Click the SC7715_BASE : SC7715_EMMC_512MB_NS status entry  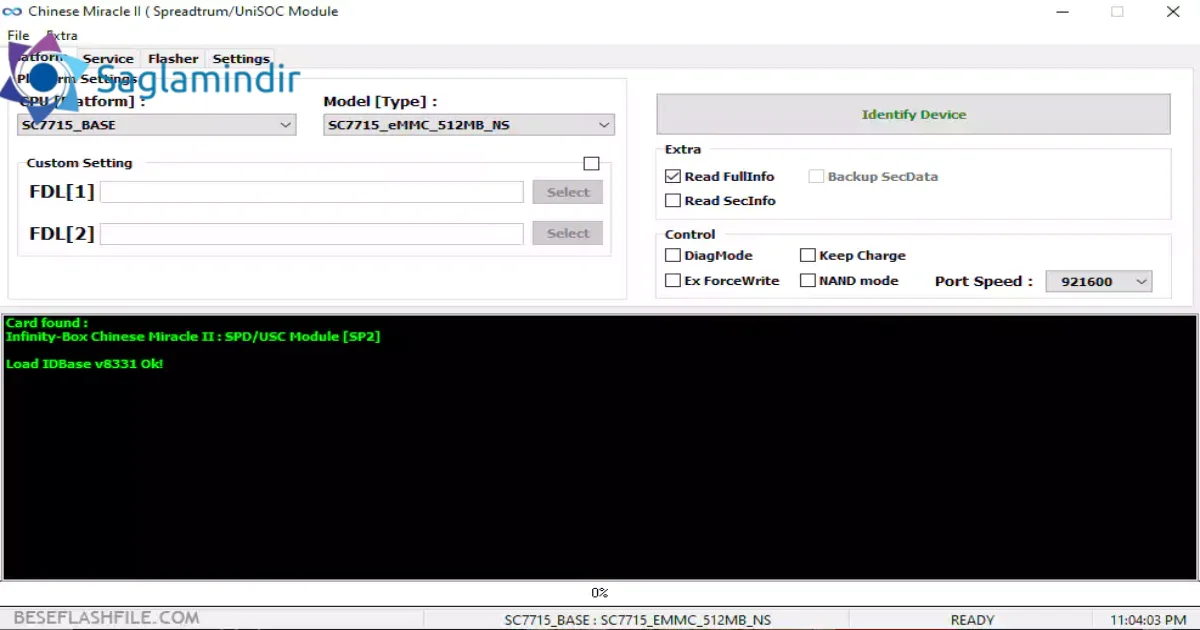pyautogui.click(x=638, y=620)
